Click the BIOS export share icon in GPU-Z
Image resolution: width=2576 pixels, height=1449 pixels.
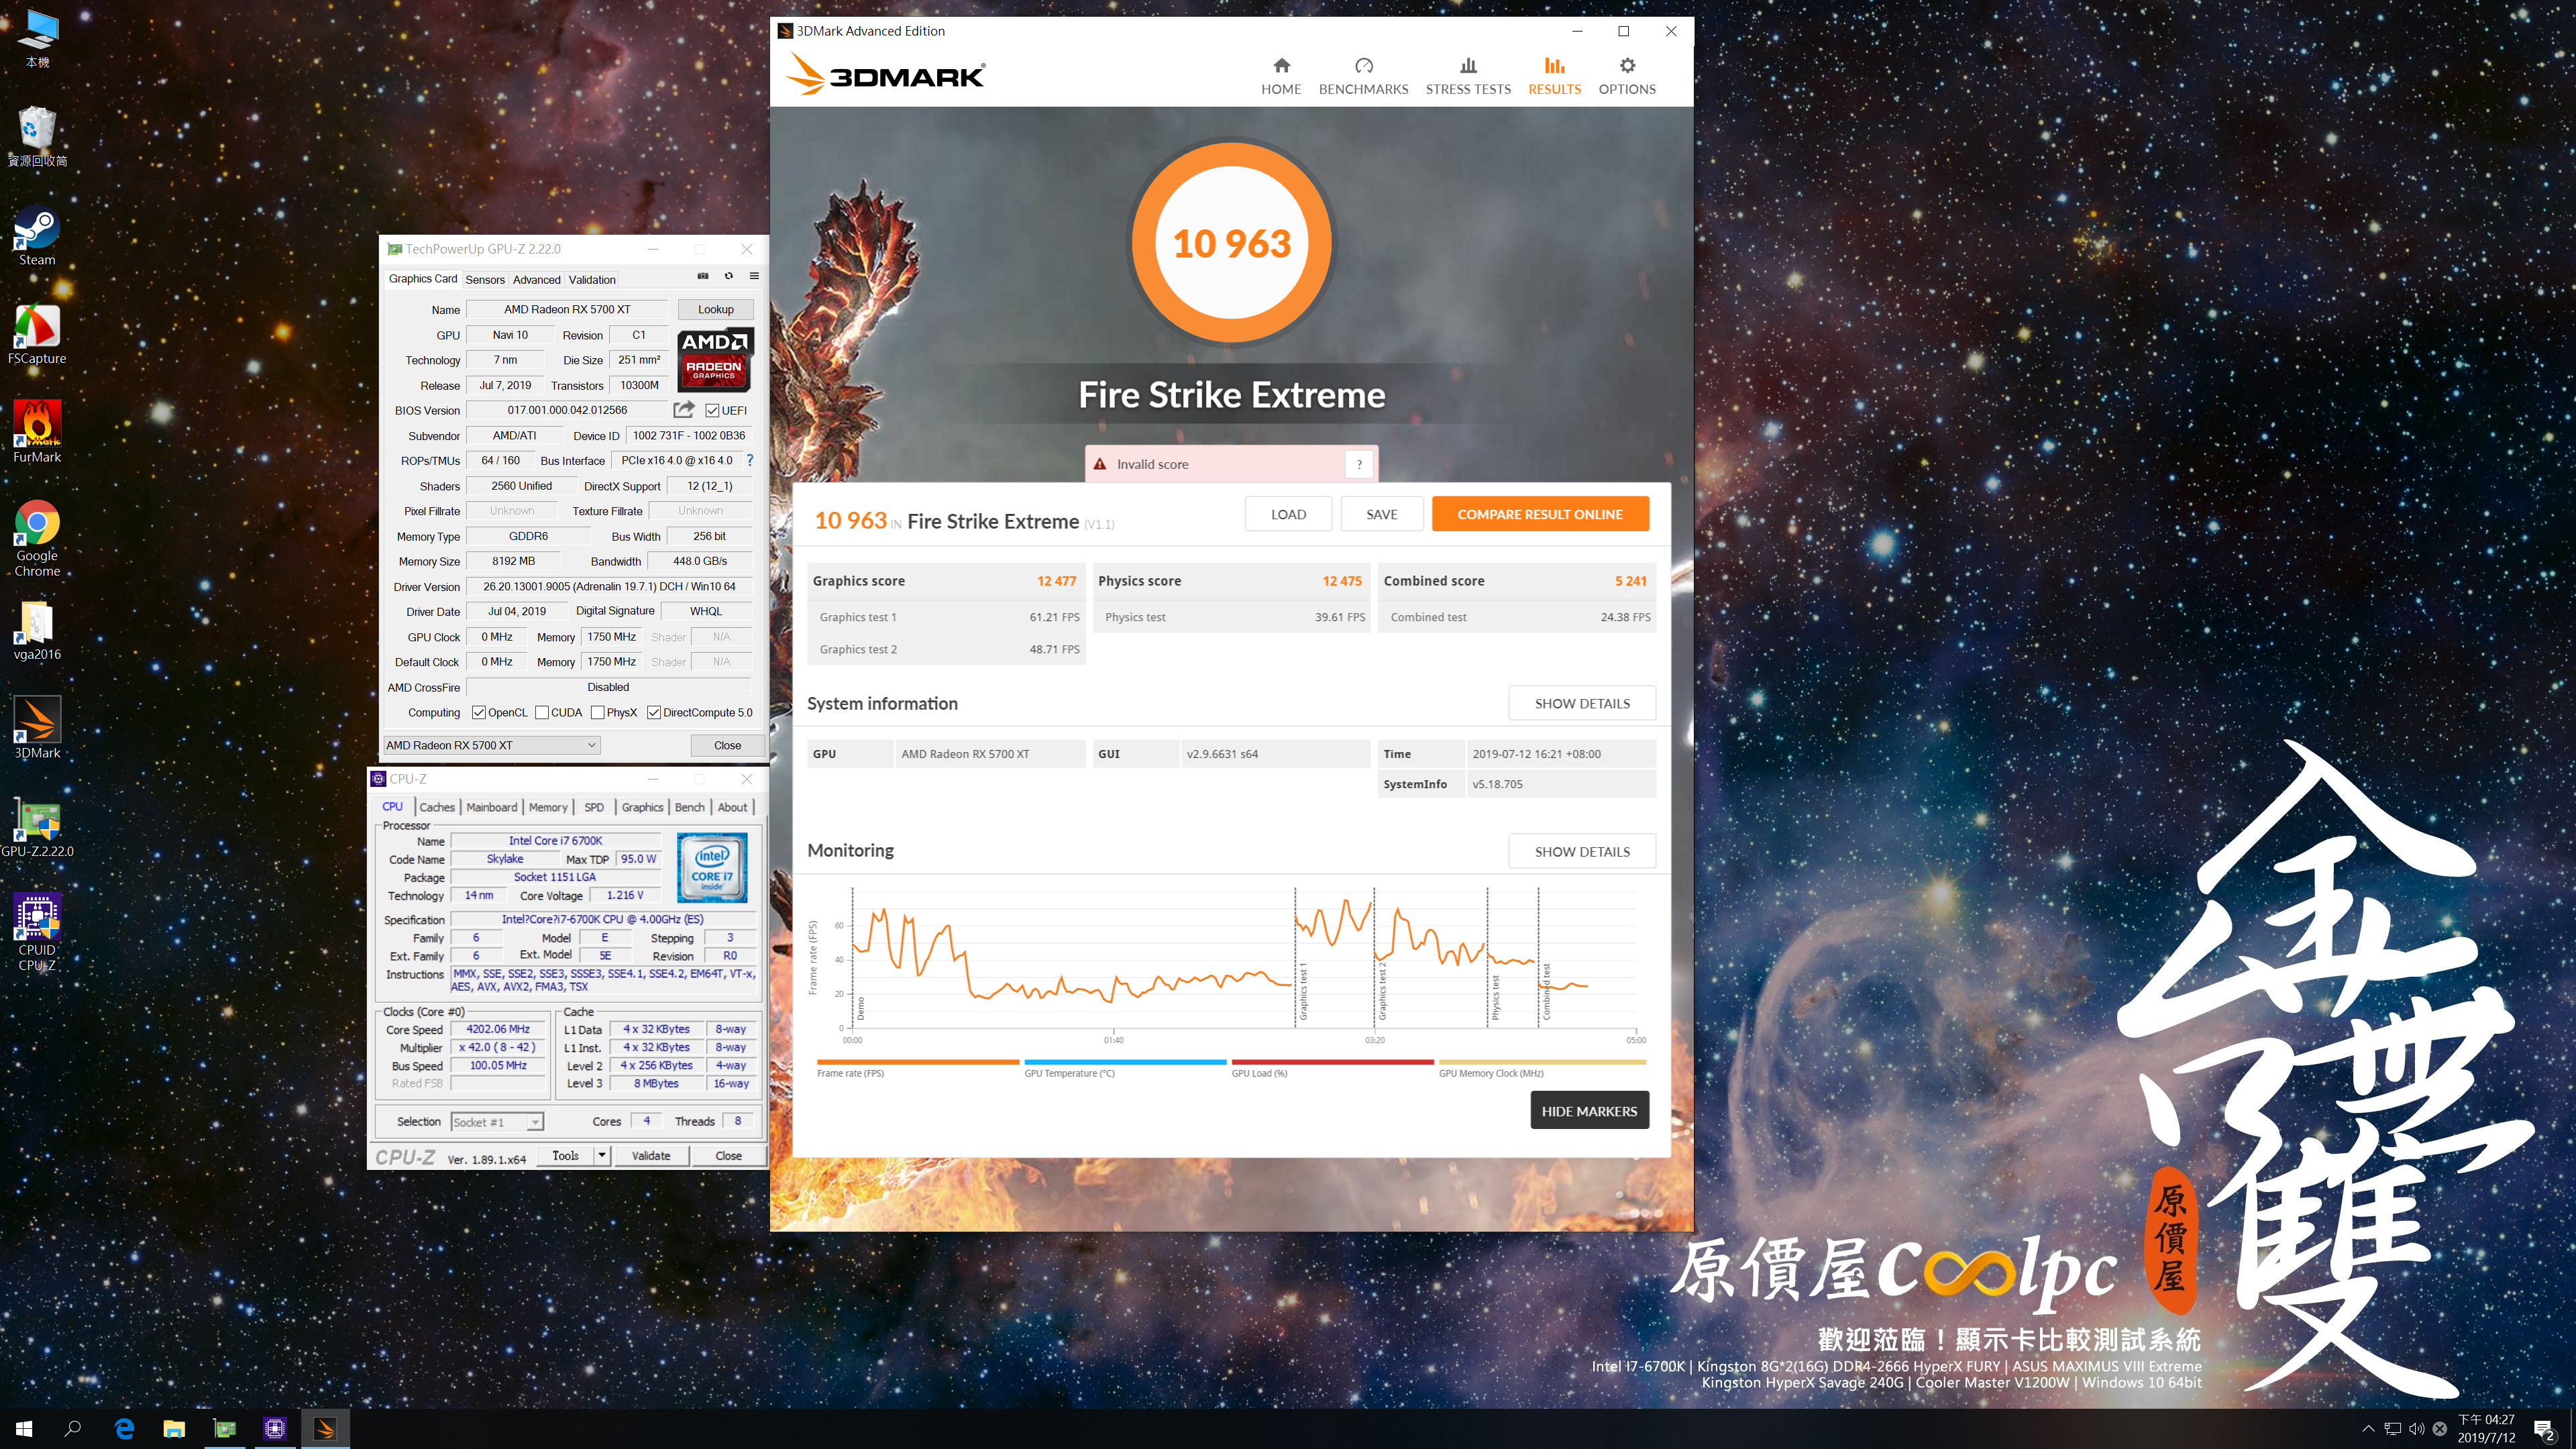[x=684, y=409]
